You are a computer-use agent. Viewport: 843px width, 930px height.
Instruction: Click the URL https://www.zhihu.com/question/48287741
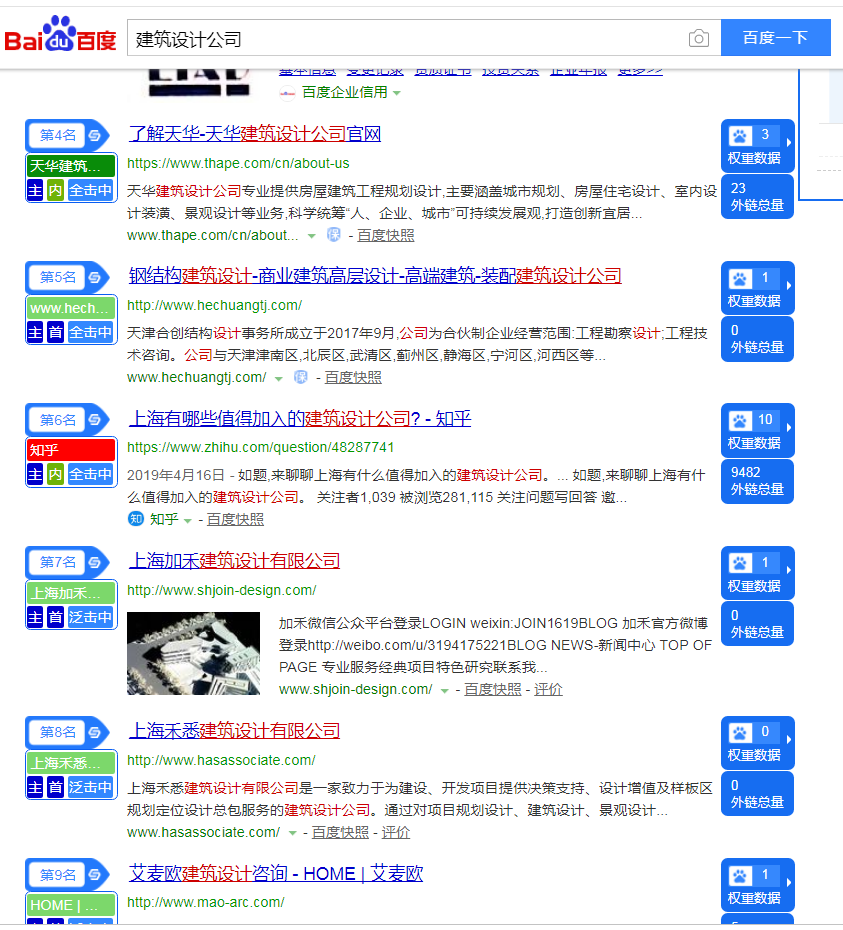[260, 447]
